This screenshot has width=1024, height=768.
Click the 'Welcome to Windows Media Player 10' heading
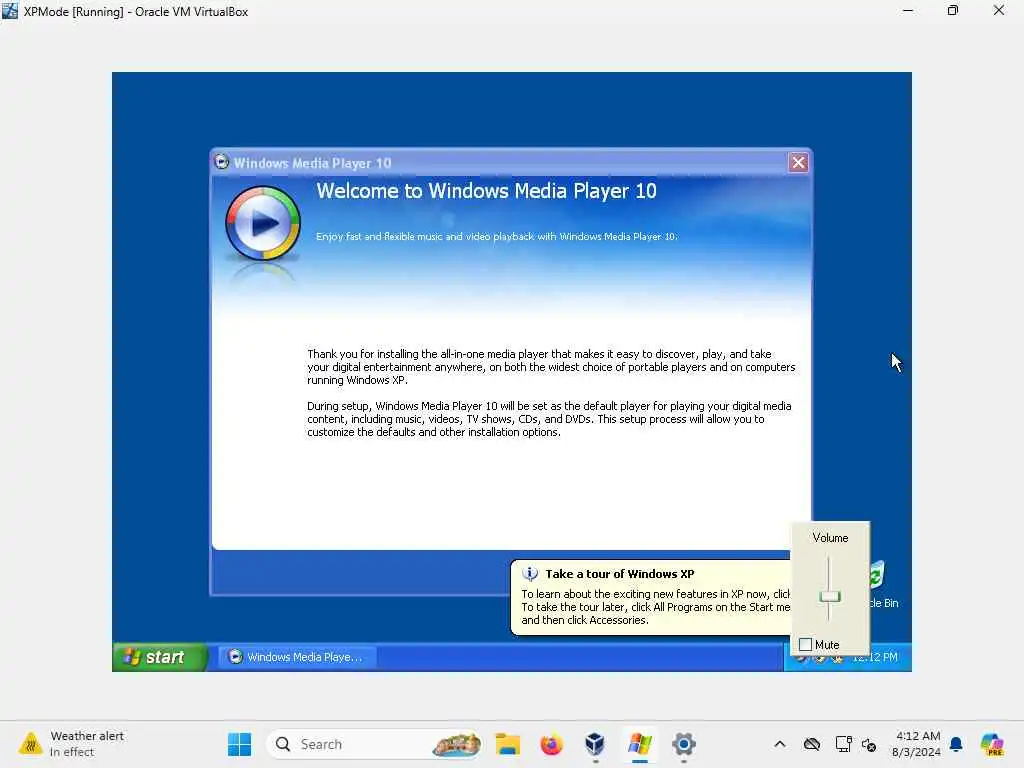click(x=487, y=191)
